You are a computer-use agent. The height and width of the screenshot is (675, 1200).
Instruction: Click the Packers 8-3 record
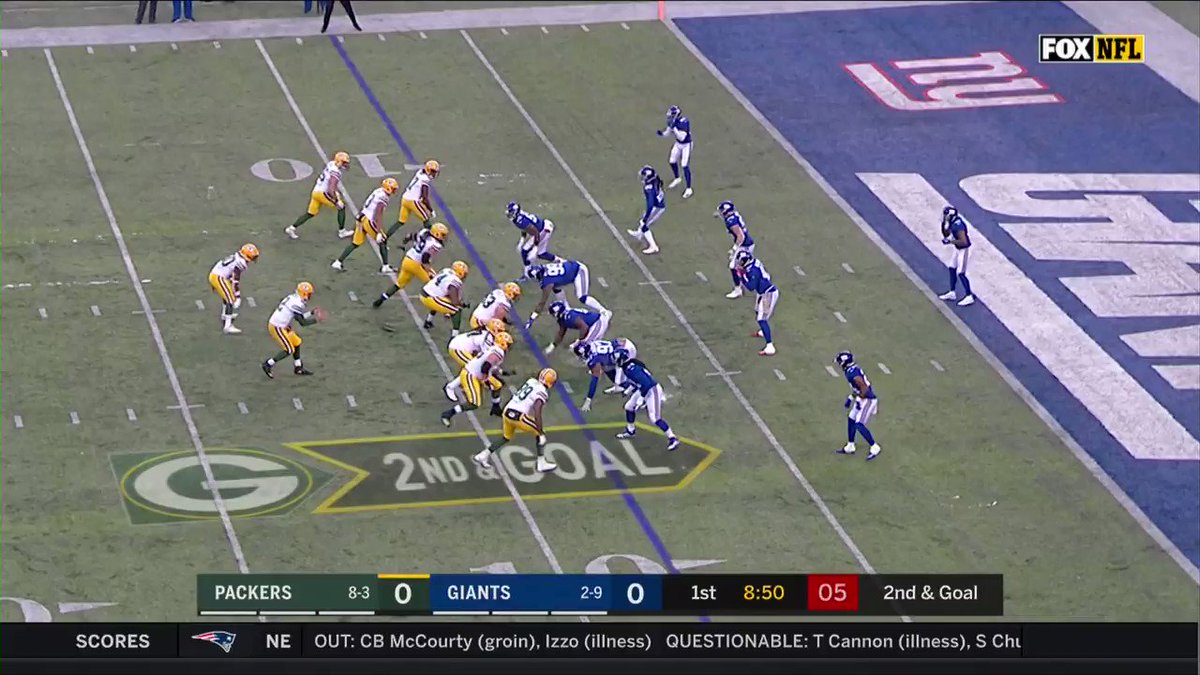[359, 593]
